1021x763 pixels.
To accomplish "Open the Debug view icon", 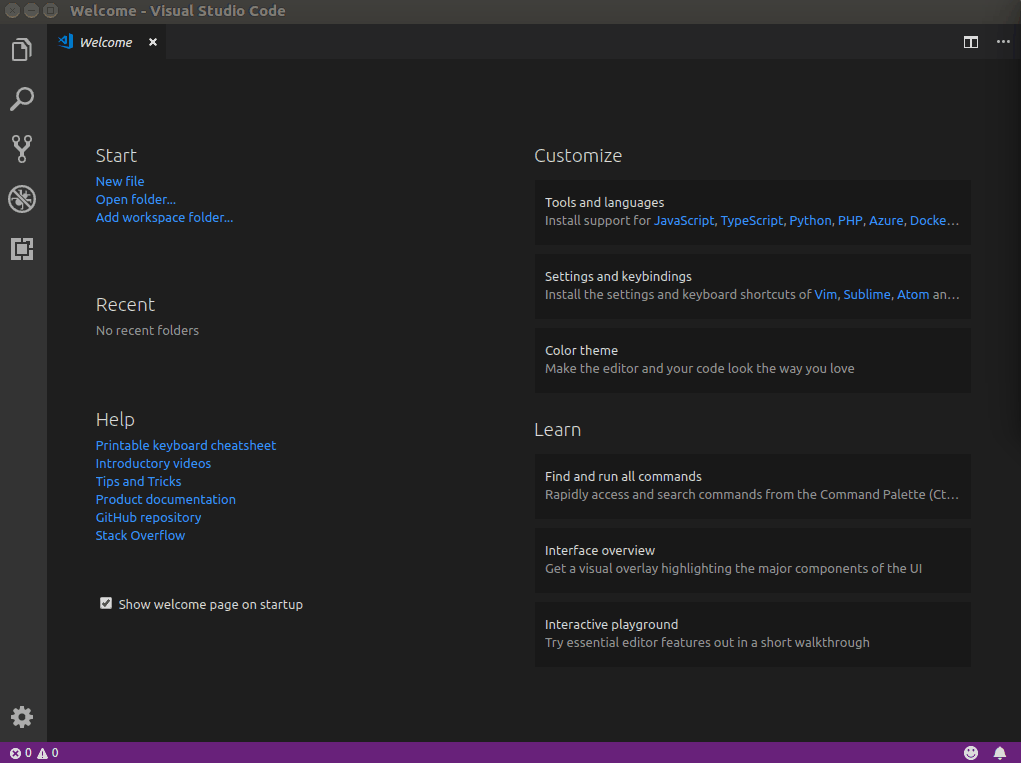I will coord(22,199).
